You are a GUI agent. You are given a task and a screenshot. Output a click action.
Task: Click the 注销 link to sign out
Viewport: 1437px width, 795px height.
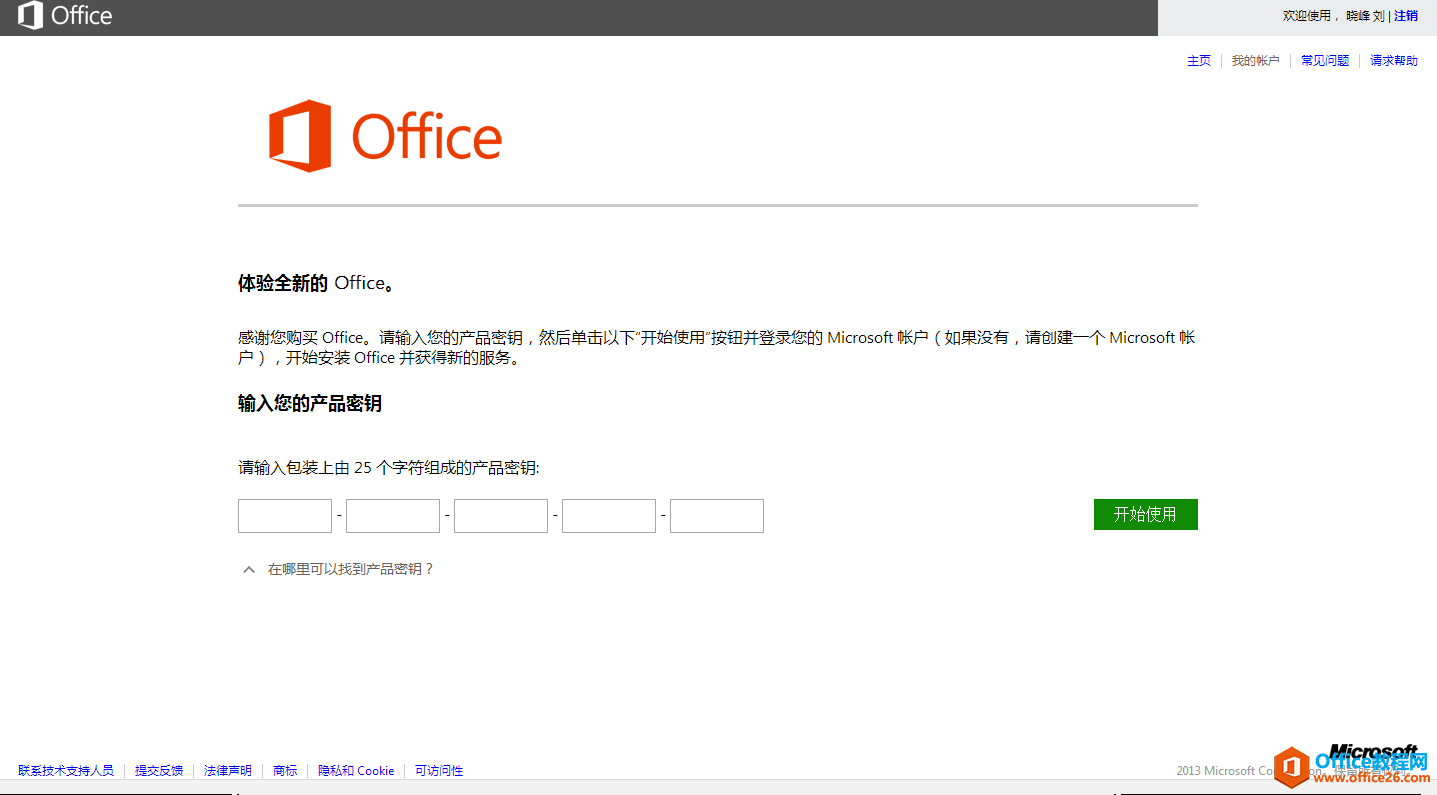click(x=1405, y=15)
